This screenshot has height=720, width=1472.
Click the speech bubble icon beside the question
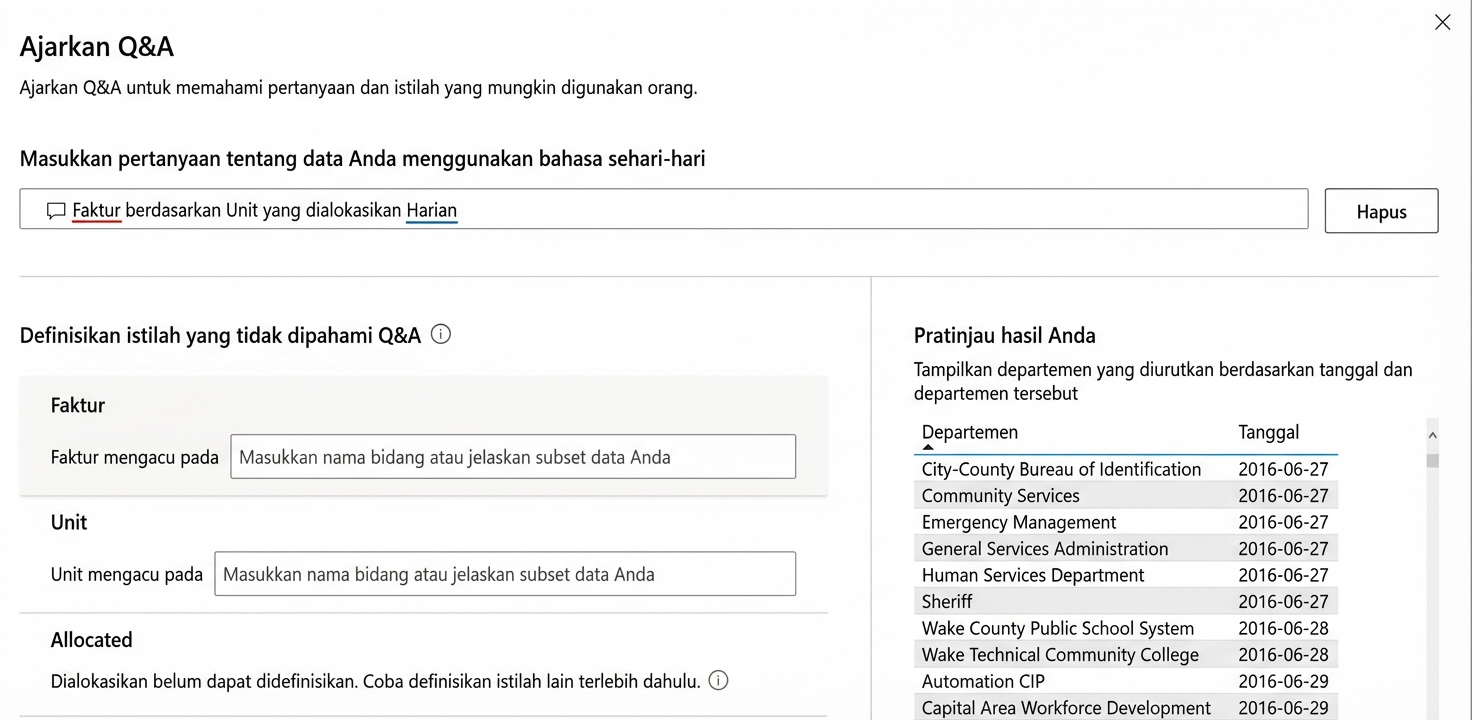(x=56, y=209)
